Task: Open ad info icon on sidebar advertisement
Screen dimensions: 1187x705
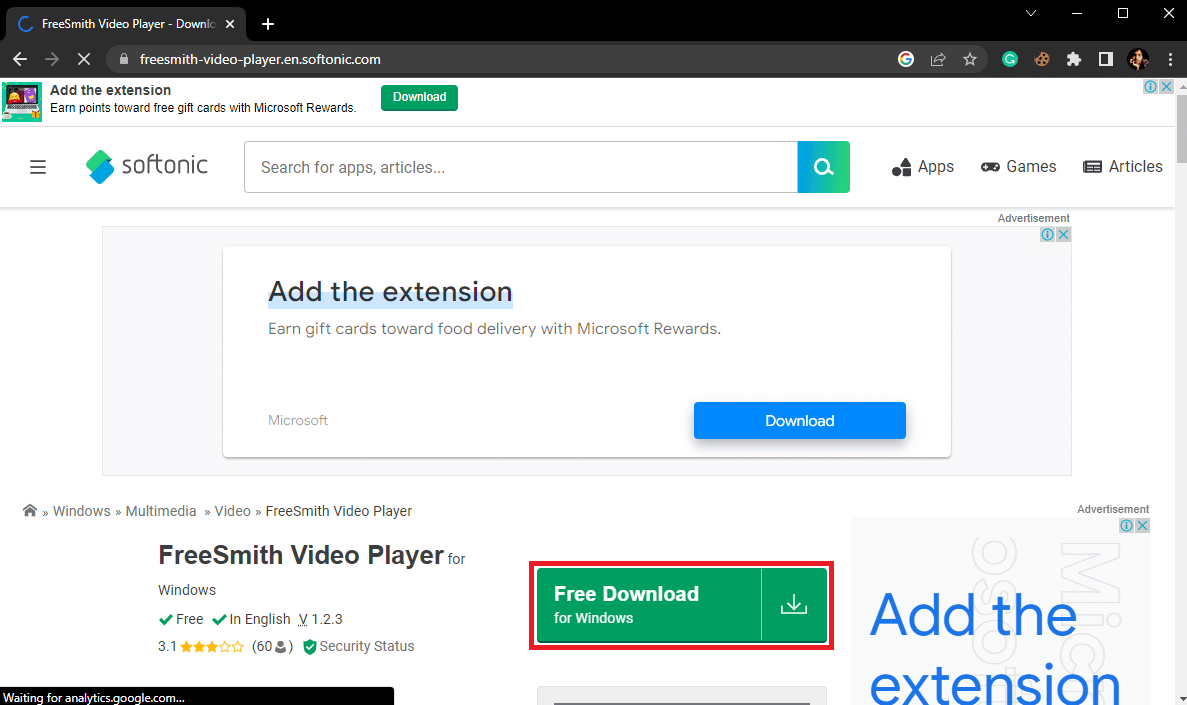Action: point(1126,526)
